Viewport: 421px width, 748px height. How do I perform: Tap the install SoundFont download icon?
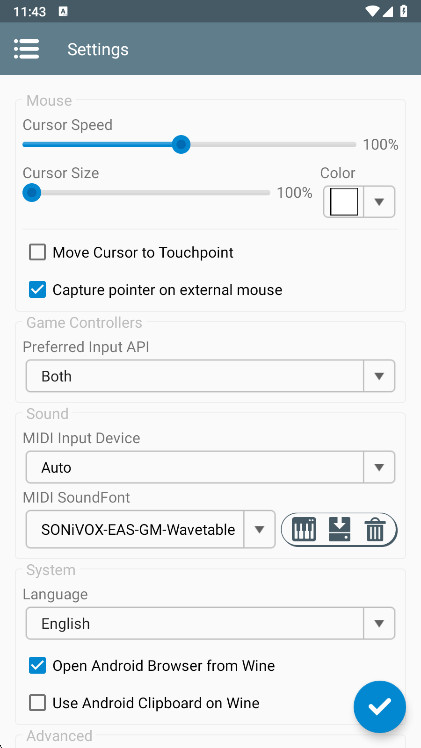click(x=339, y=529)
